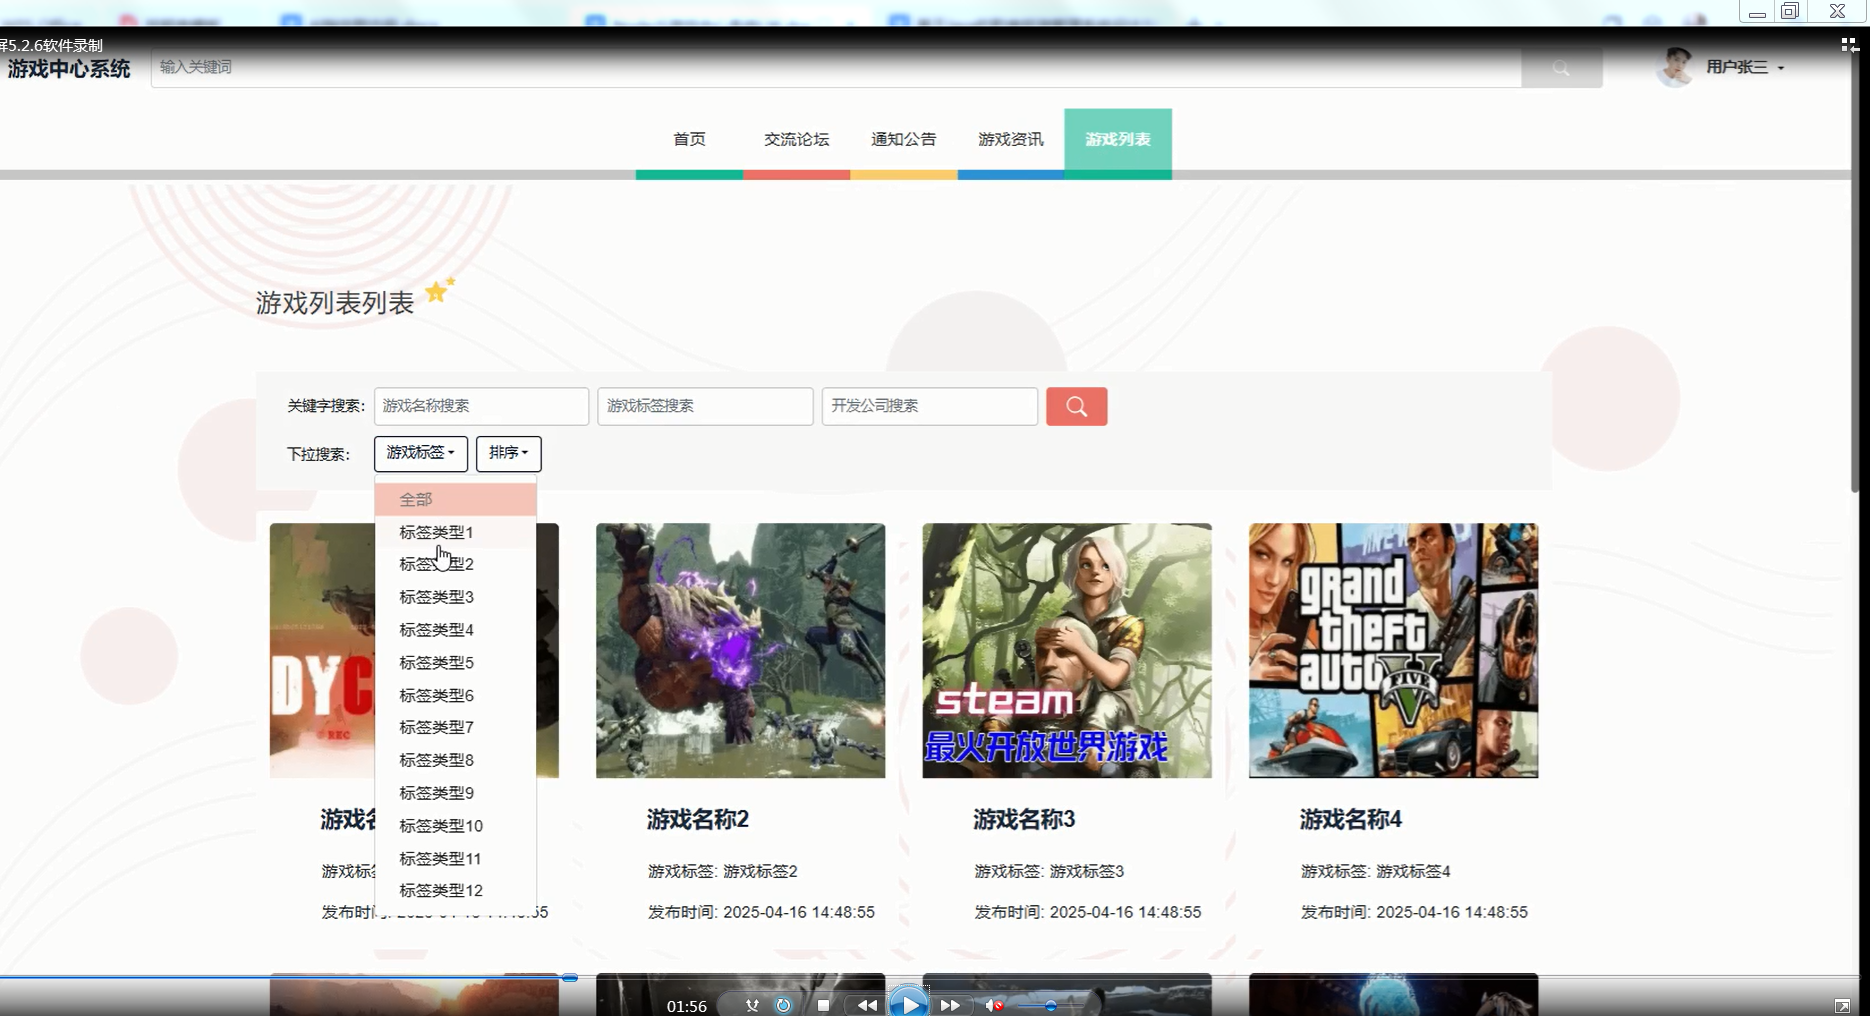Click 游戏标签: 游戏标签4 text
Screen dimensions: 1870x1016
[1376, 872]
